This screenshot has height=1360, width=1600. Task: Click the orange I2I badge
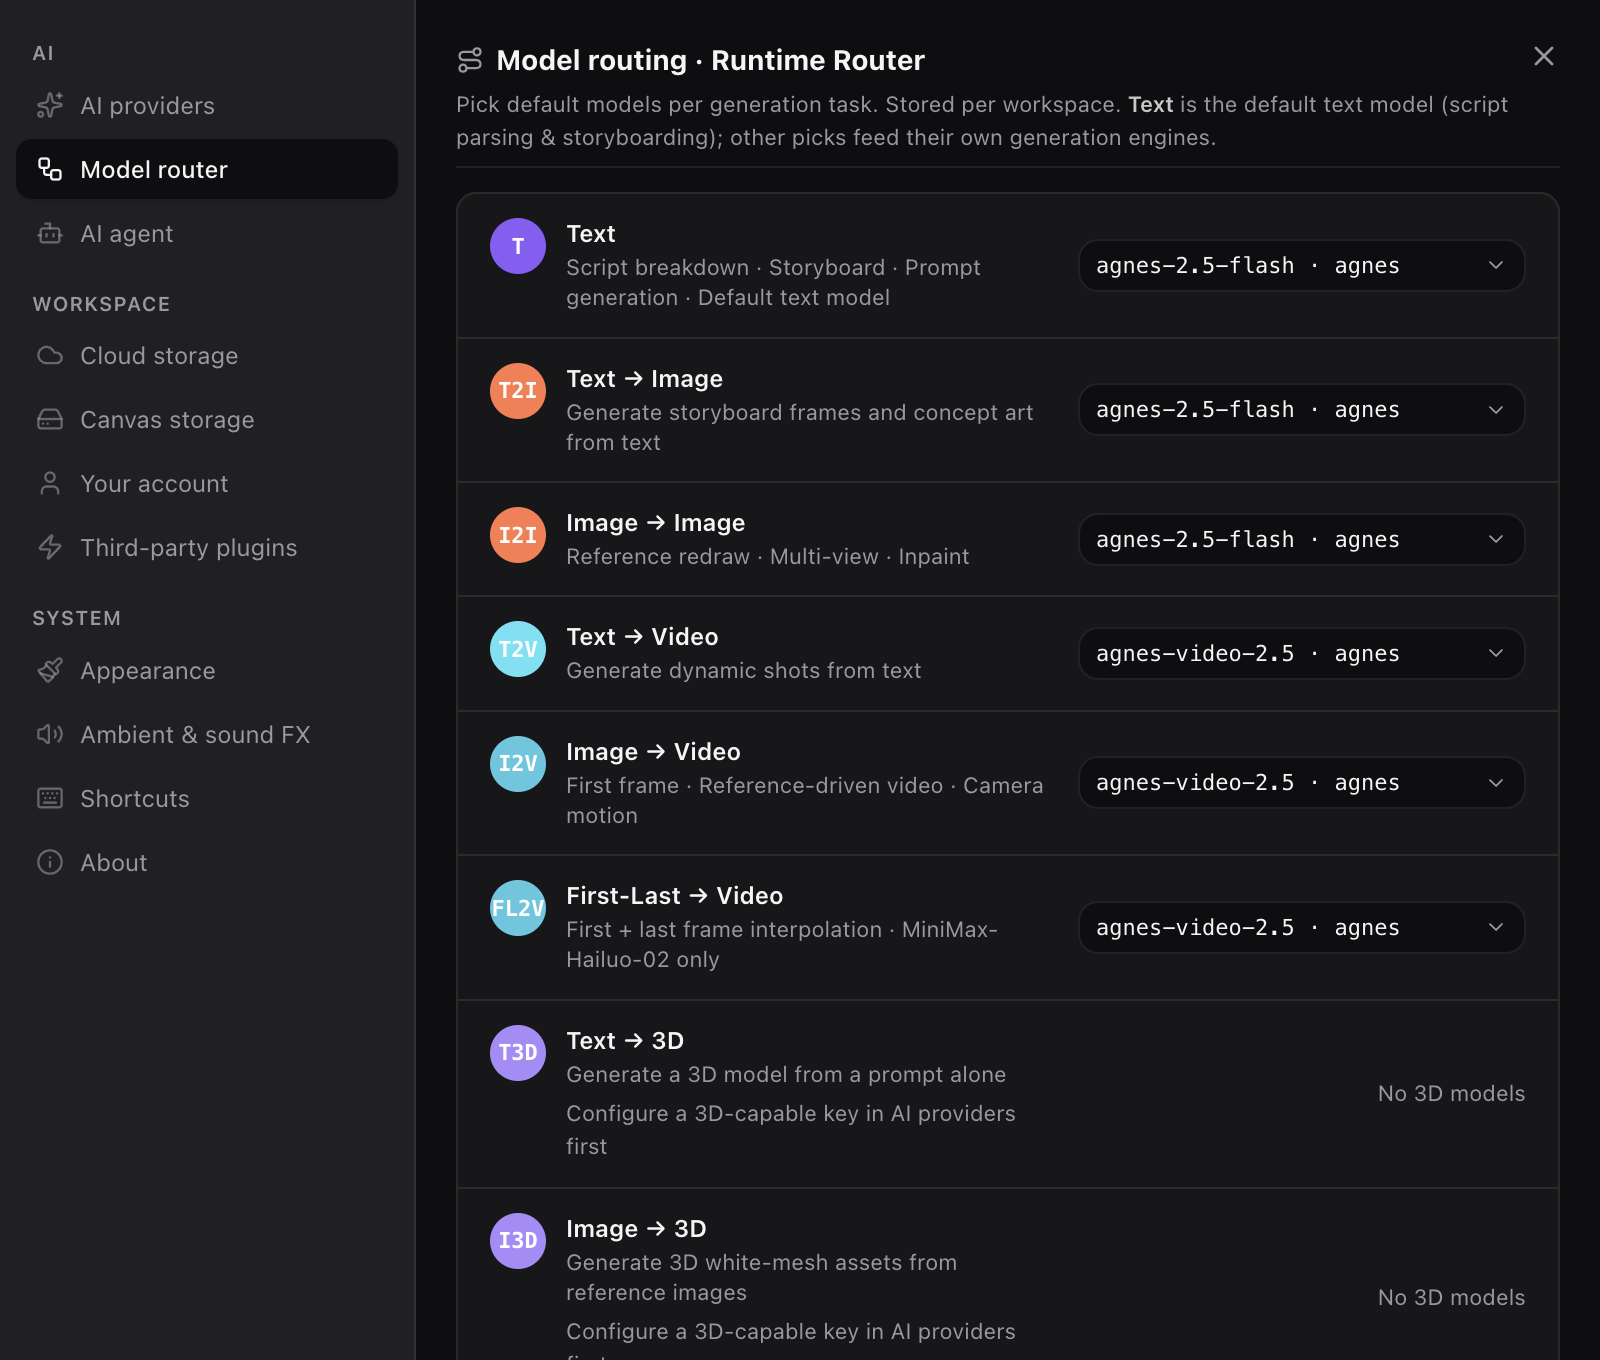click(x=518, y=535)
